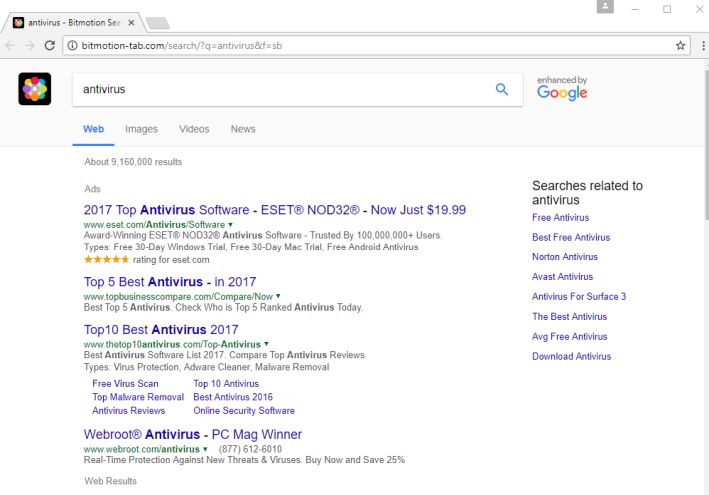Click the address bar URL text
Image resolution: width=709 pixels, height=495 pixels.
(x=182, y=46)
